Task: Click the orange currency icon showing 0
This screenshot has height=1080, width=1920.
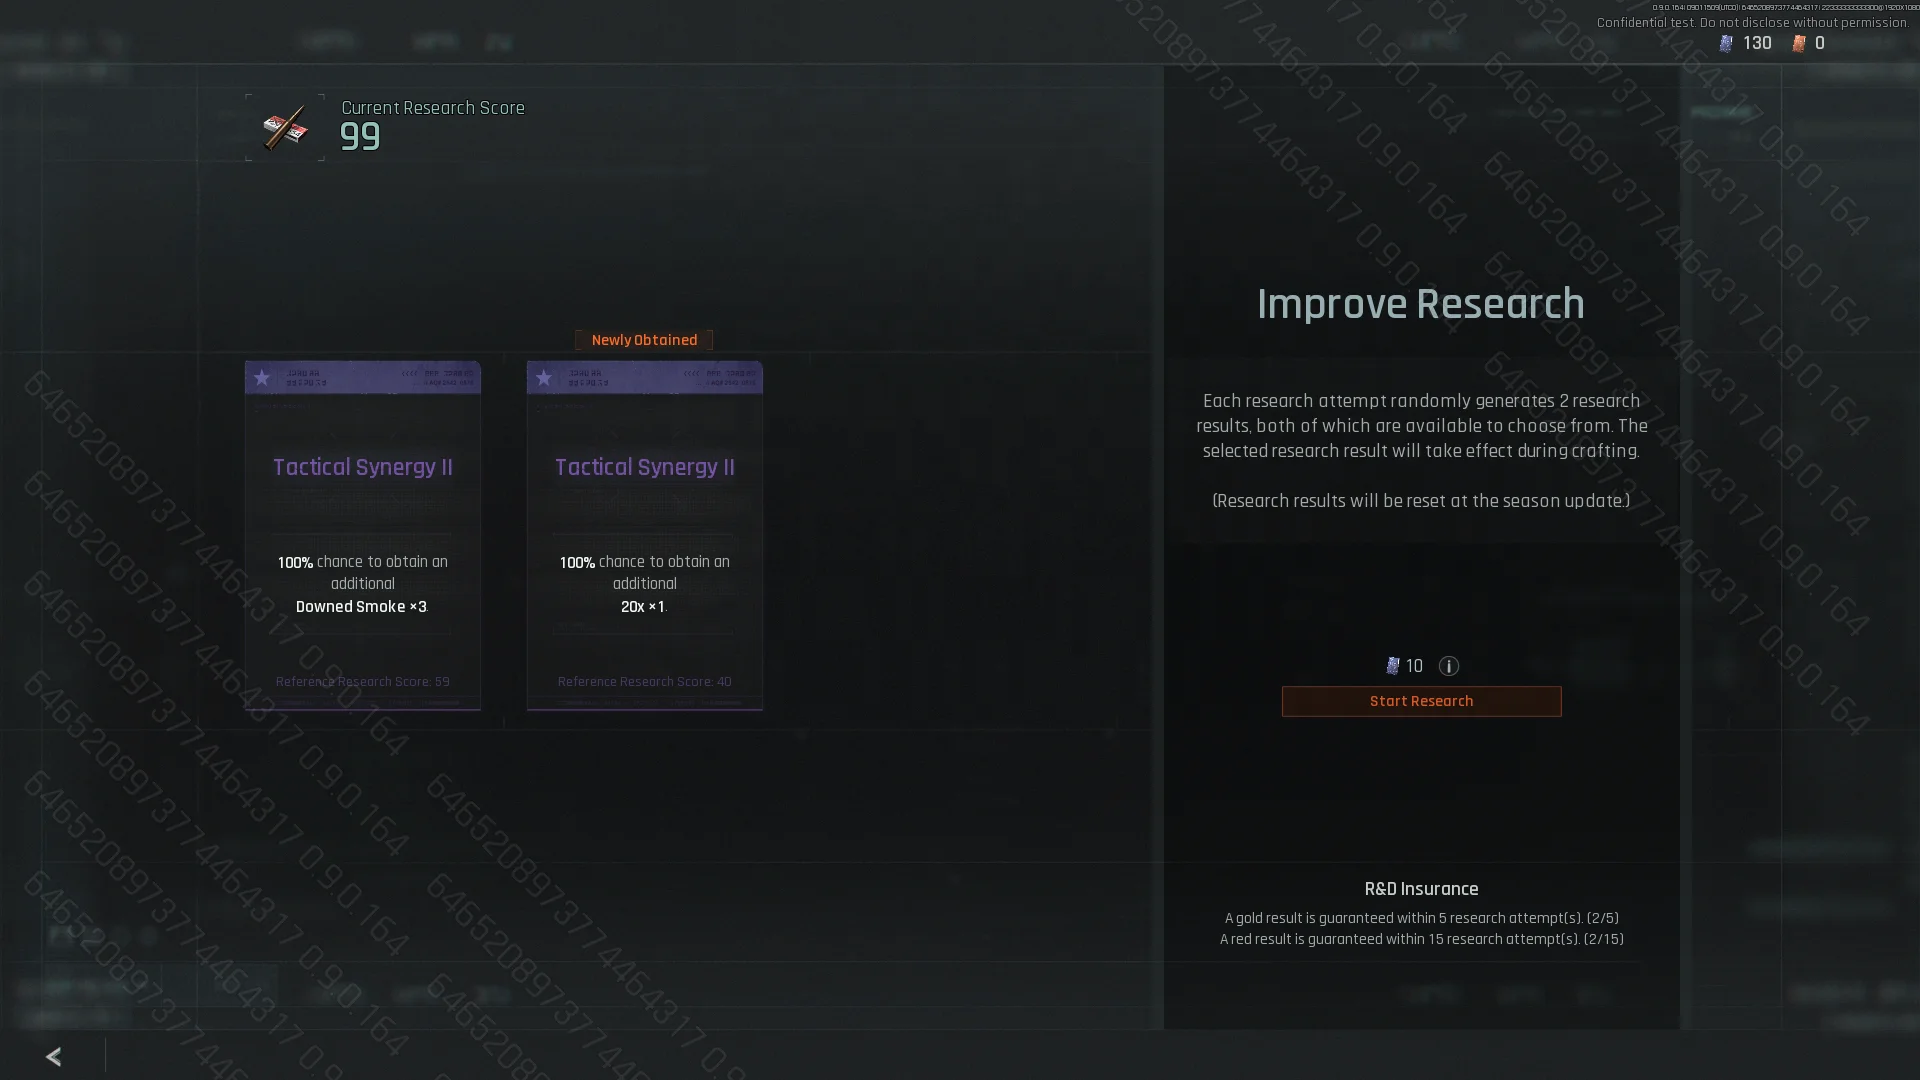Action: pyautogui.click(x=1799, y=43)
